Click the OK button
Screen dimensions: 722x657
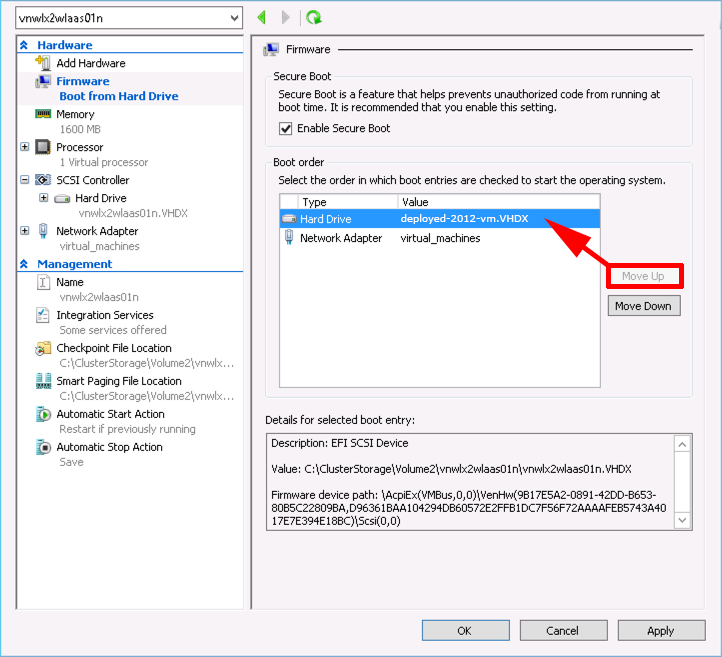pos(466,630)
